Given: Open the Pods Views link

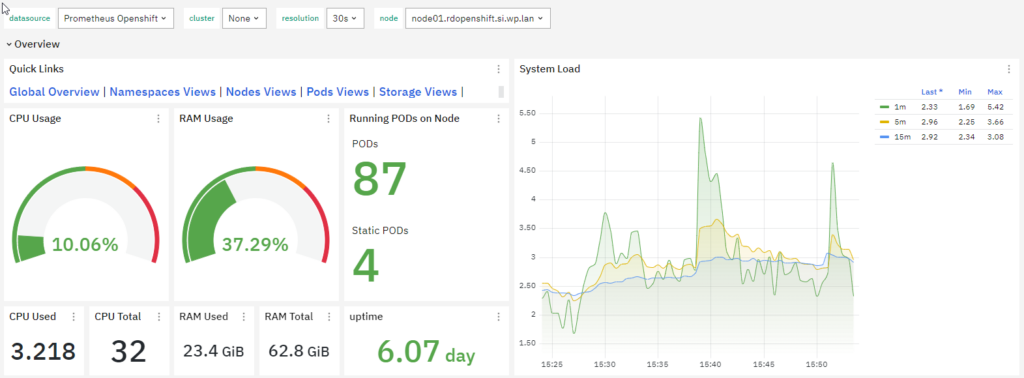Looking at the screenshot, I should click(338, 92).
